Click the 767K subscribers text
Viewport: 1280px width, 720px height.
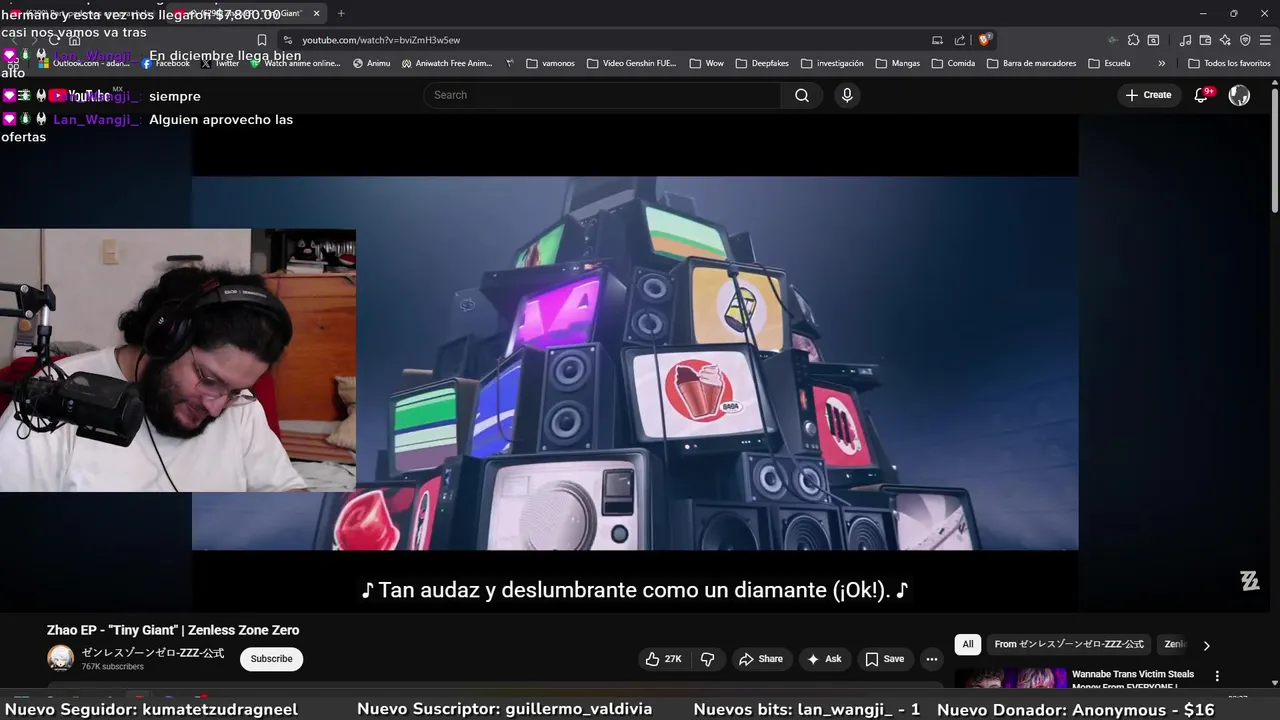click(113, 667)
